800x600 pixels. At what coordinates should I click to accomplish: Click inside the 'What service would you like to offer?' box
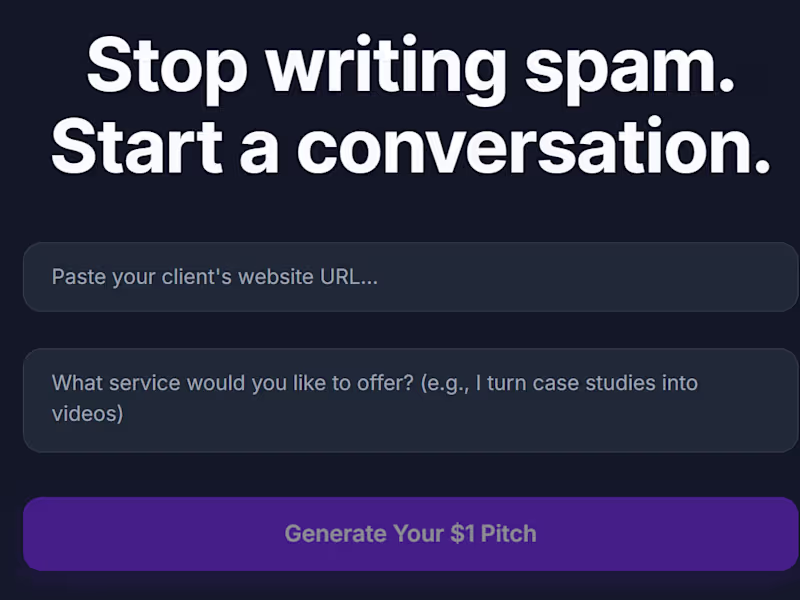pyautogui.click(x=400, y=398)
